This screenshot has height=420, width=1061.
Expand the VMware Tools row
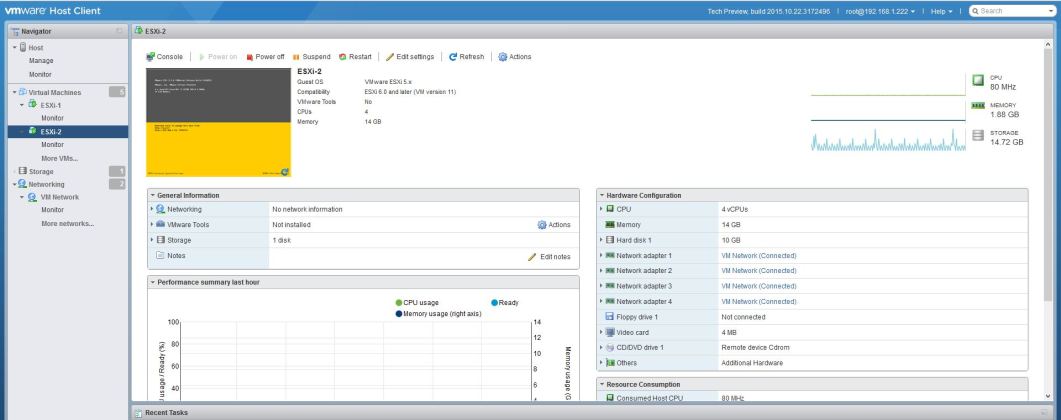152,225
